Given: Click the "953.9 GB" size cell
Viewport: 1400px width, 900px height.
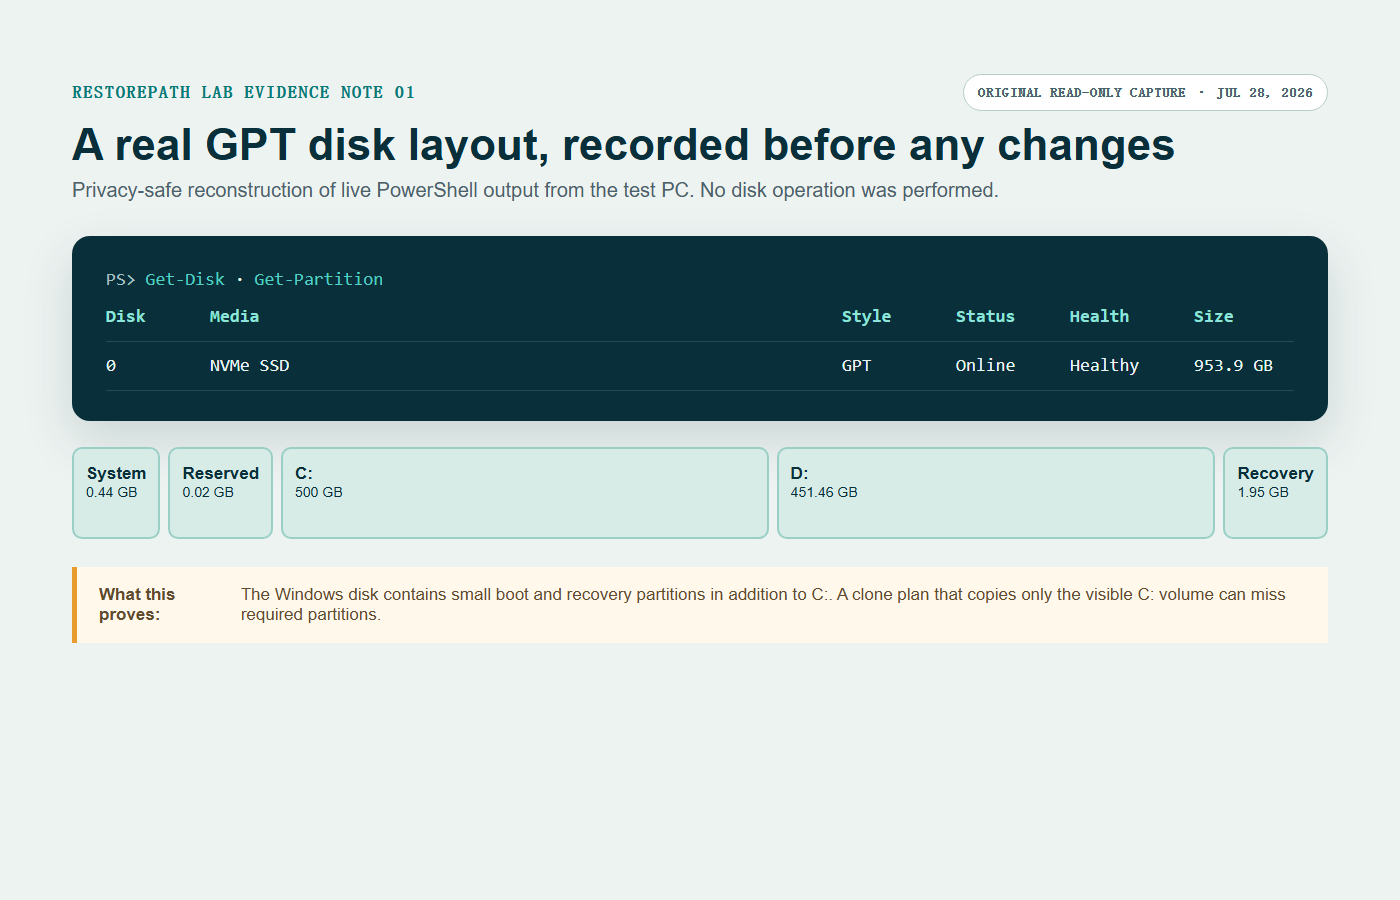Looking at the screenshot, I should (x=1233, y=366).
